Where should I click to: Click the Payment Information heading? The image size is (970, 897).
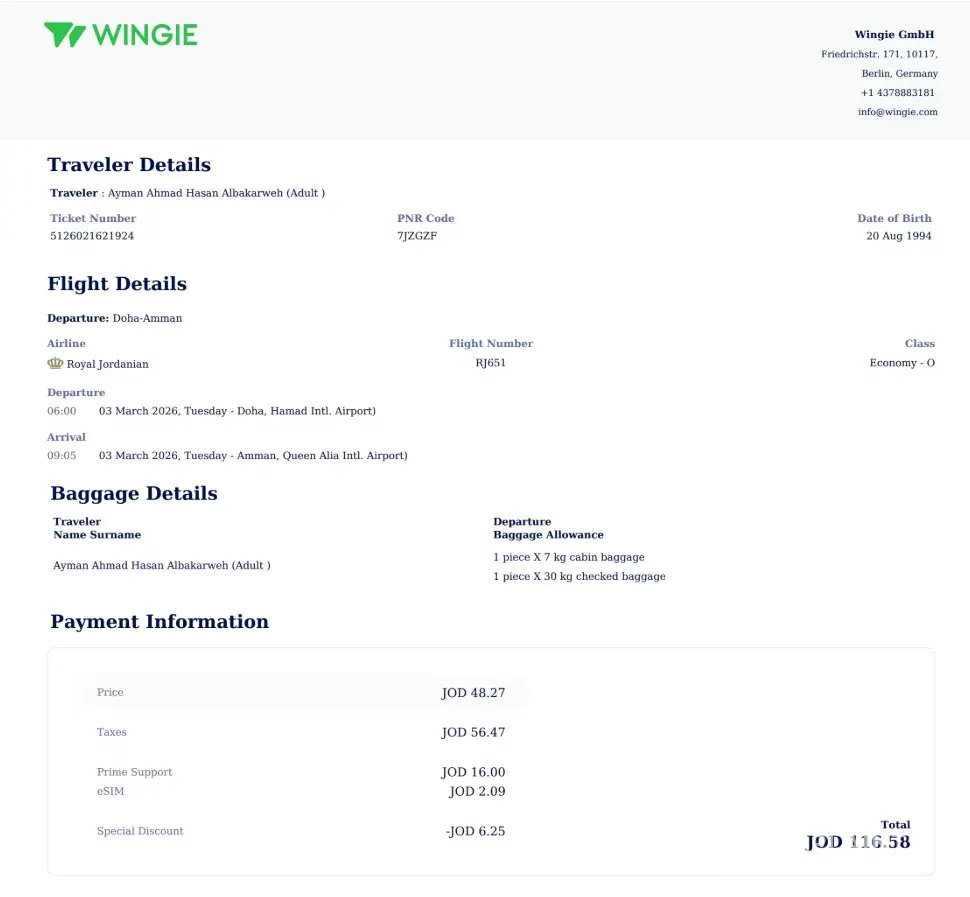coord(160,622)
